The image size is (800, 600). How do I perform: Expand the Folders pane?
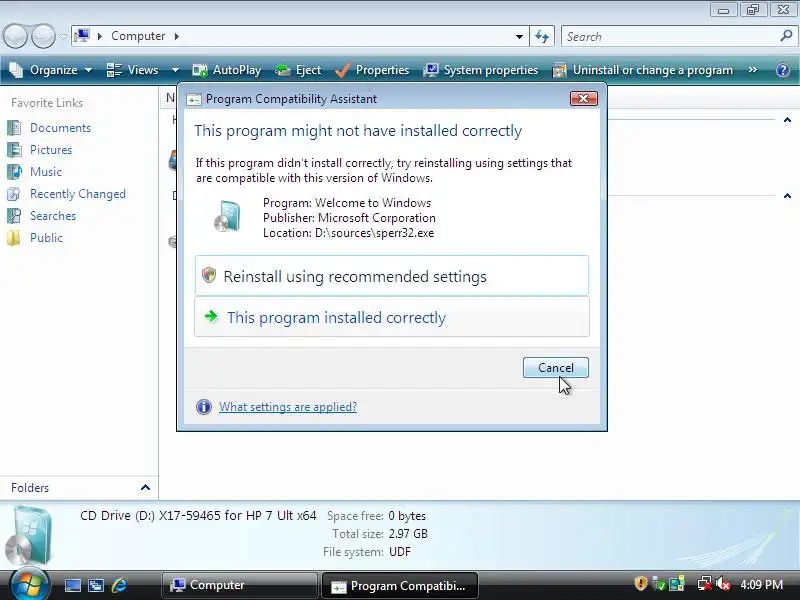pos(145,487)
